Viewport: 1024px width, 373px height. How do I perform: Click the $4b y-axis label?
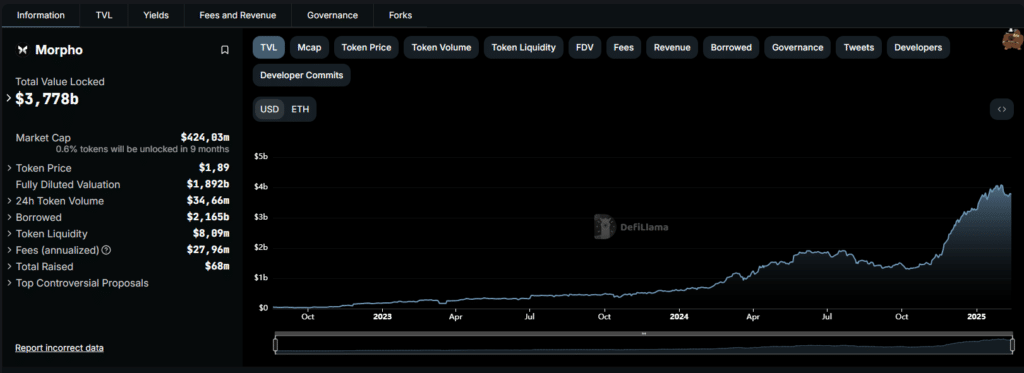261,187
